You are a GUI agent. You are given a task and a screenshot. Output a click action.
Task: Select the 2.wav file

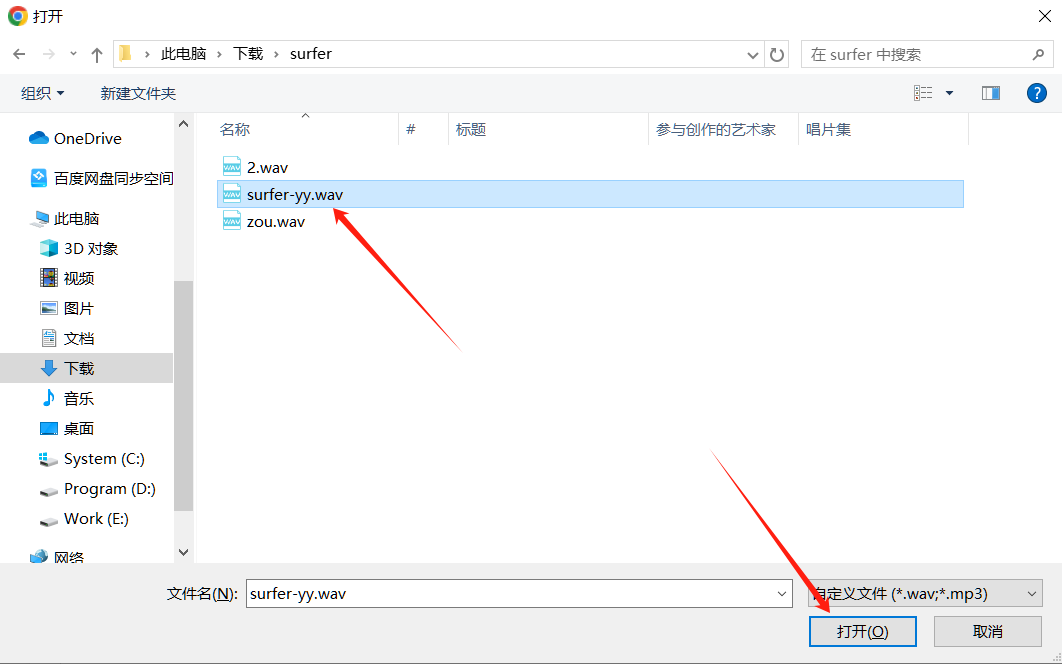tap(266, 167)
